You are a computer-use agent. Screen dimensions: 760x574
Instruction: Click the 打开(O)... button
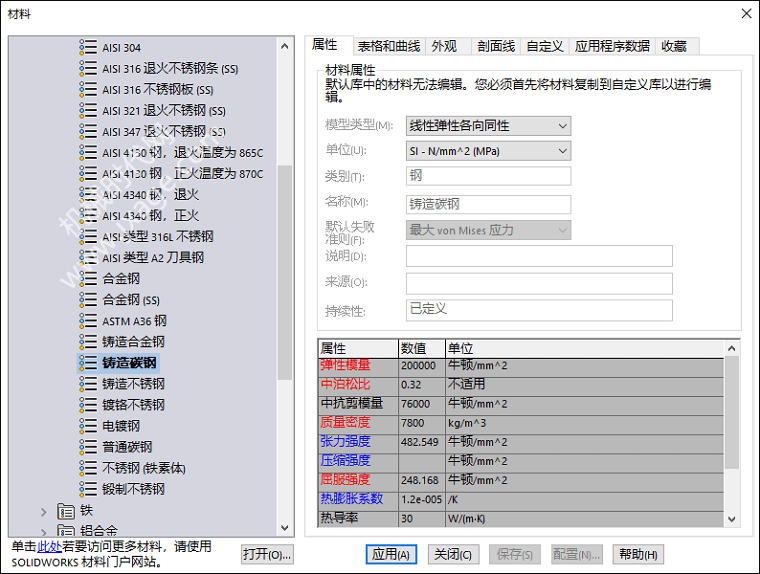coord(267,554)
